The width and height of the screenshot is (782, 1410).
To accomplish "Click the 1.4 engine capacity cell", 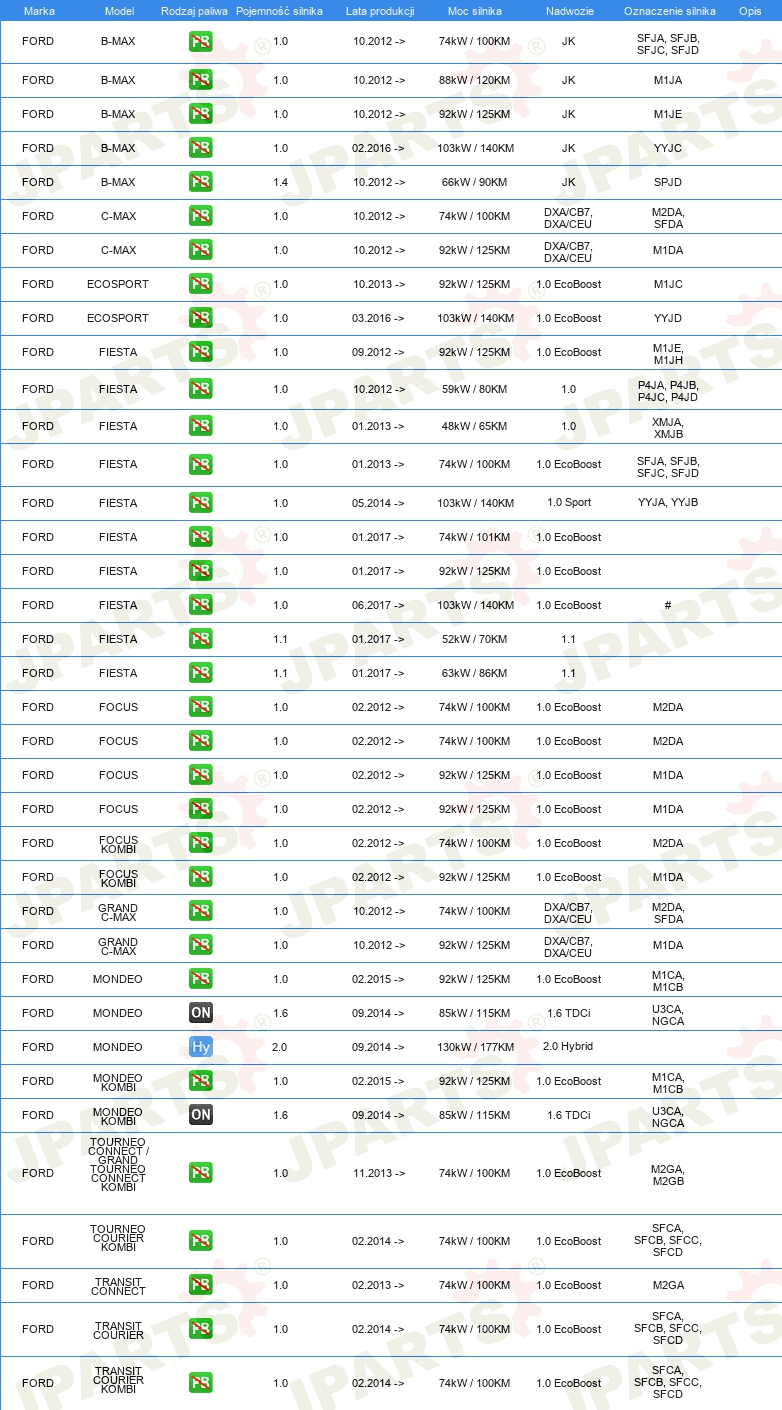I will coord(280,182).
